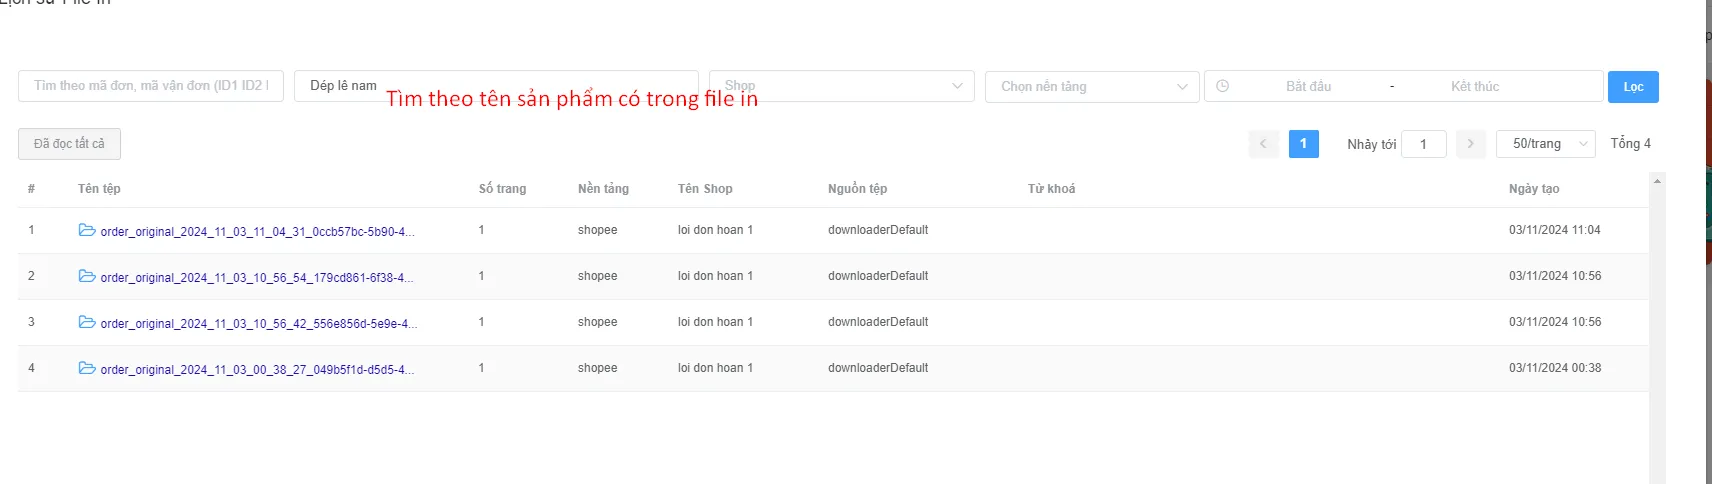
Task: Click 'Đã đọc tất cả' button
Action: click(x=69, y=144)
